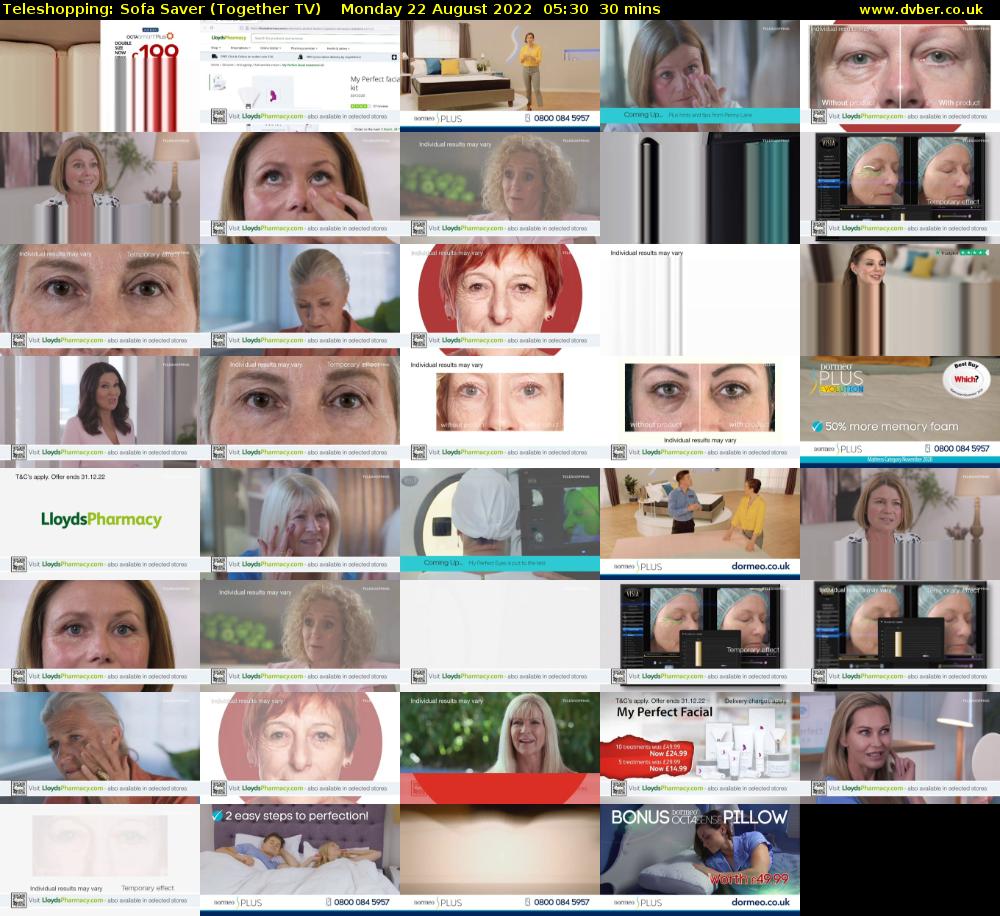Image resolution: width=1000 pixels, height=916 pixels.
Task: Select the duration '30 mins'
Action: [629, 9]
